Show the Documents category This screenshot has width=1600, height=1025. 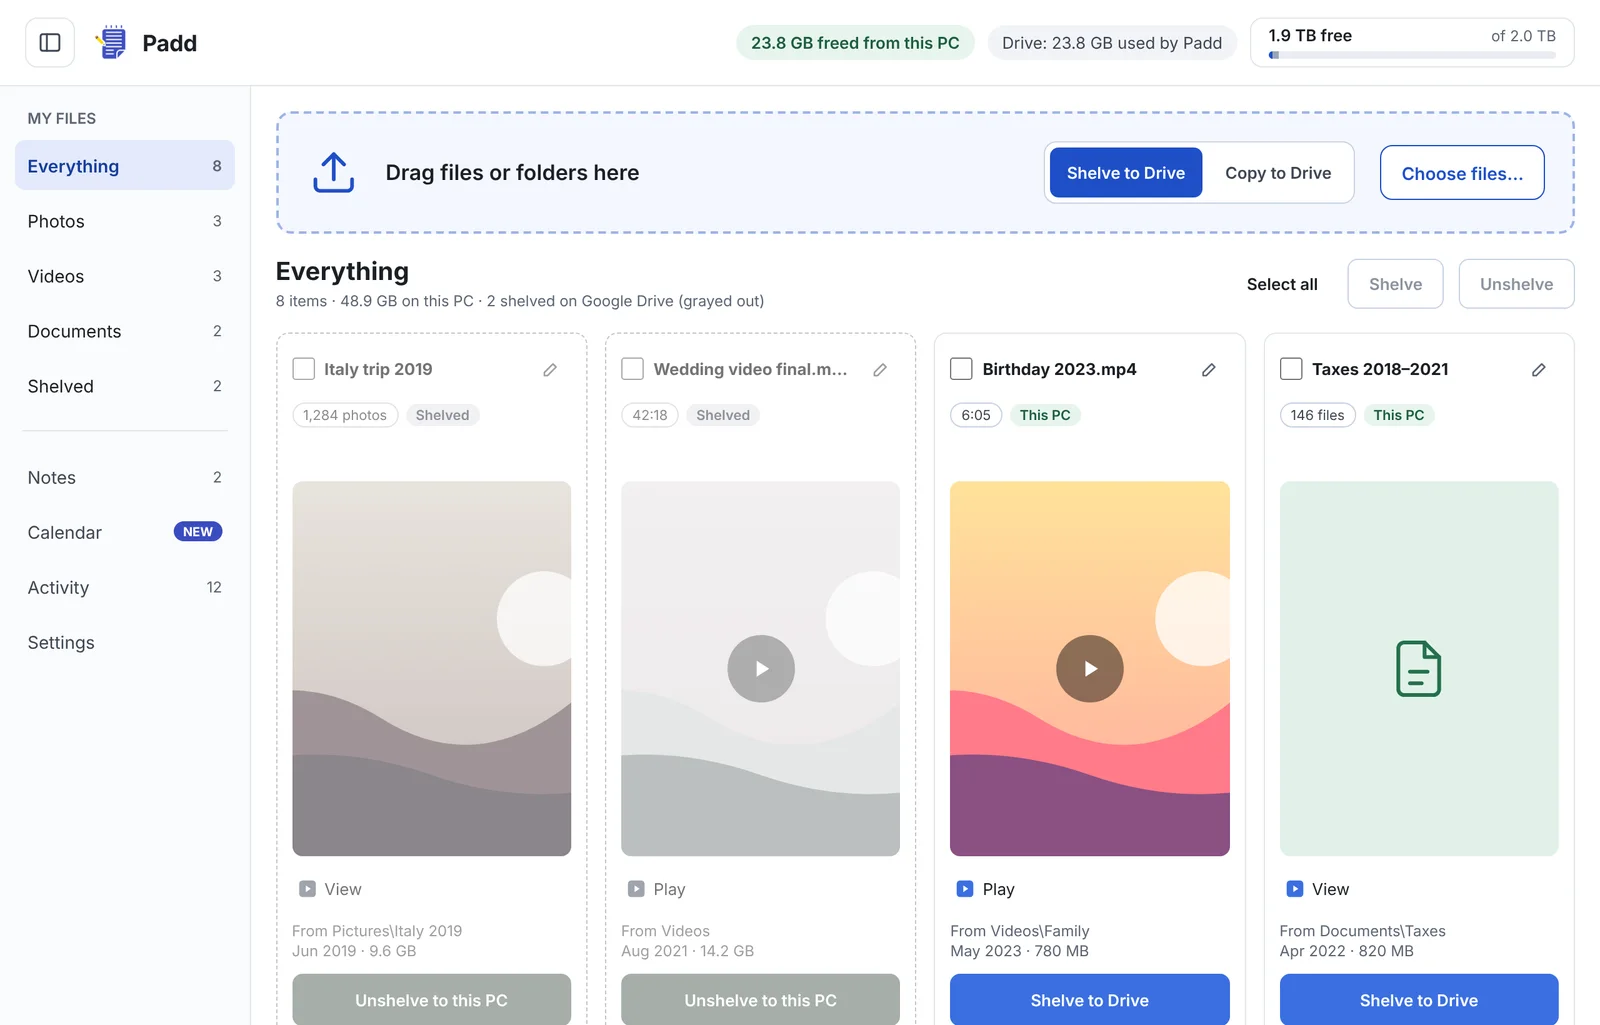click(x=125, y=331)
